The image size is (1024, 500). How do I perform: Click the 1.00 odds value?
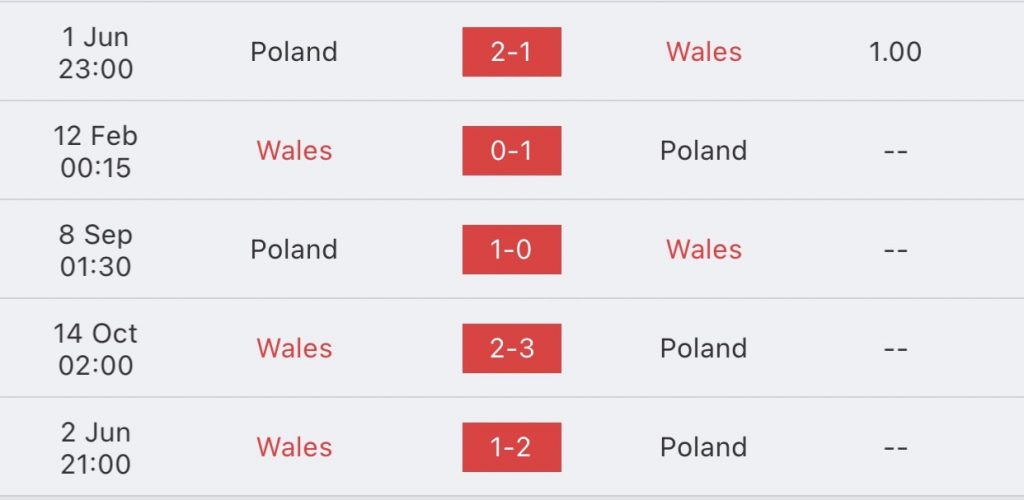(895, 52)
